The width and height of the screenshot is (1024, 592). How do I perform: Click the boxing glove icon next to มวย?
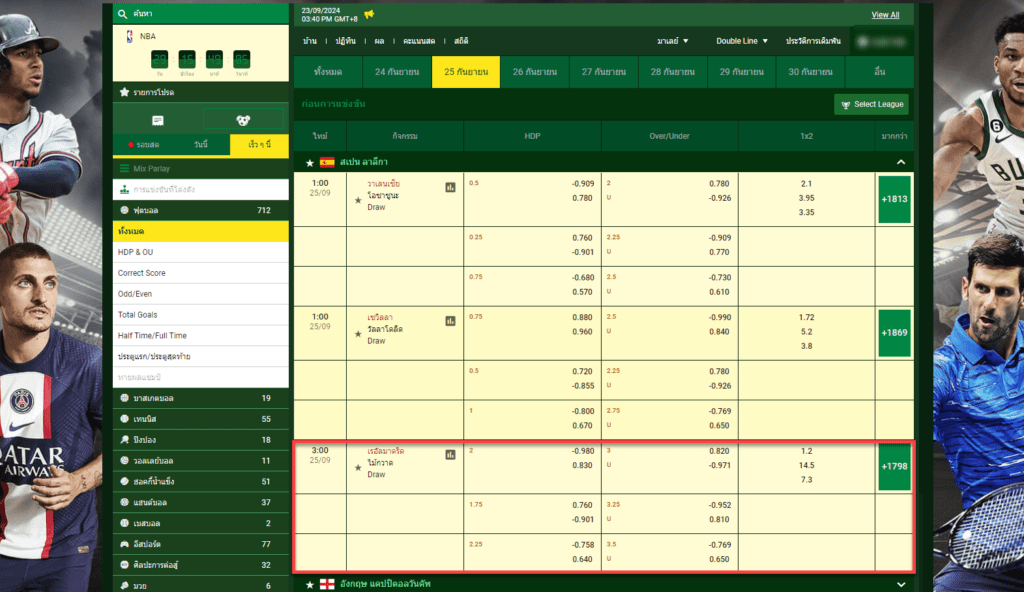(124, 586)
